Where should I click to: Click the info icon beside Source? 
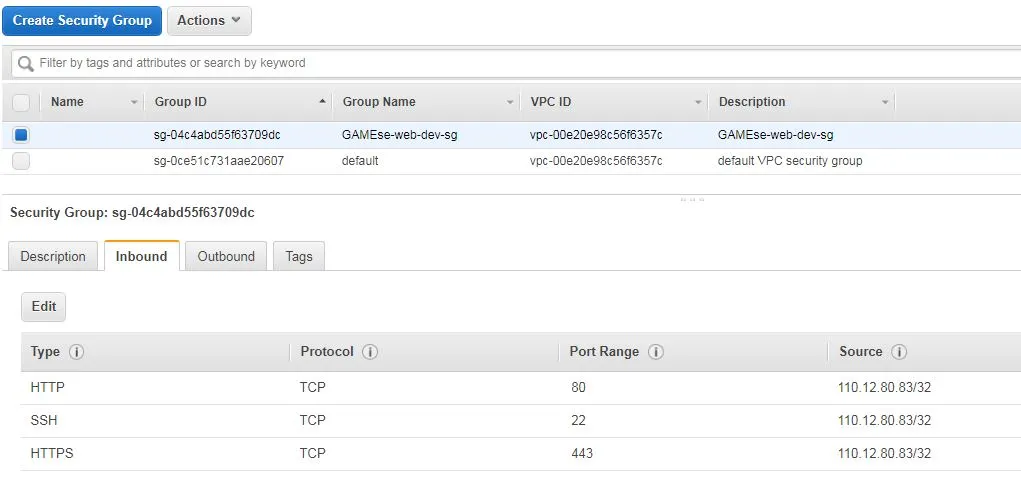[x=899, y=352]
